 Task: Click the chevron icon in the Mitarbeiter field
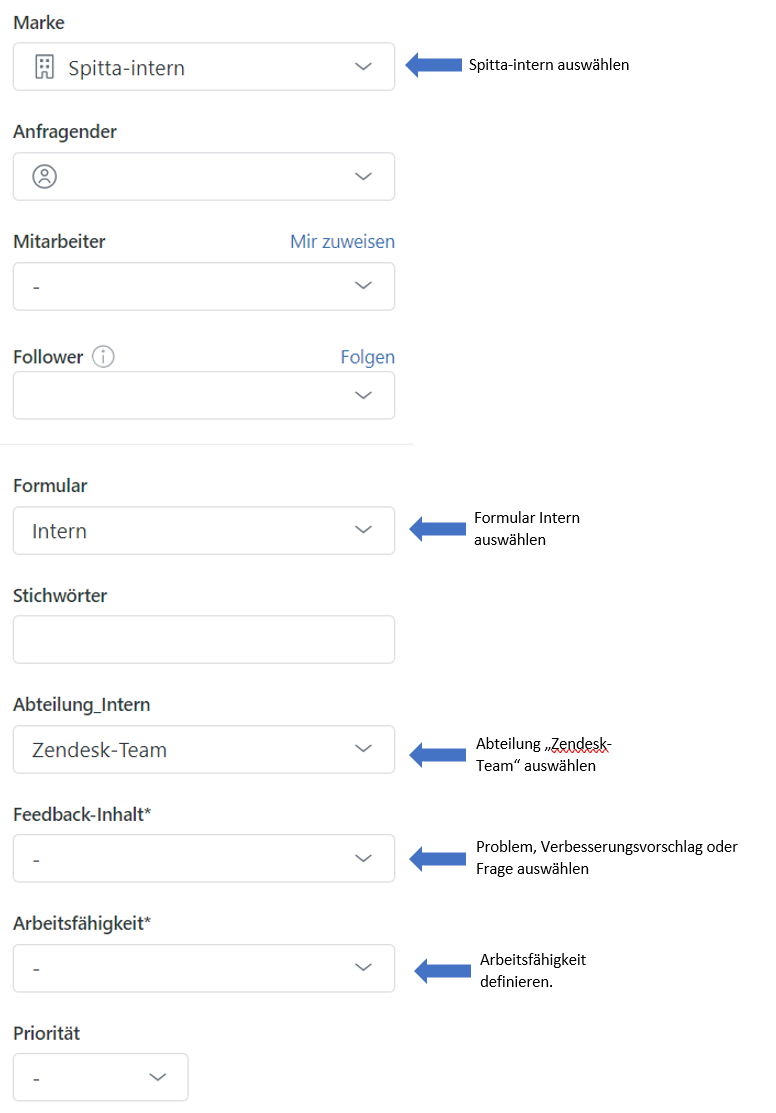[363, 286]
